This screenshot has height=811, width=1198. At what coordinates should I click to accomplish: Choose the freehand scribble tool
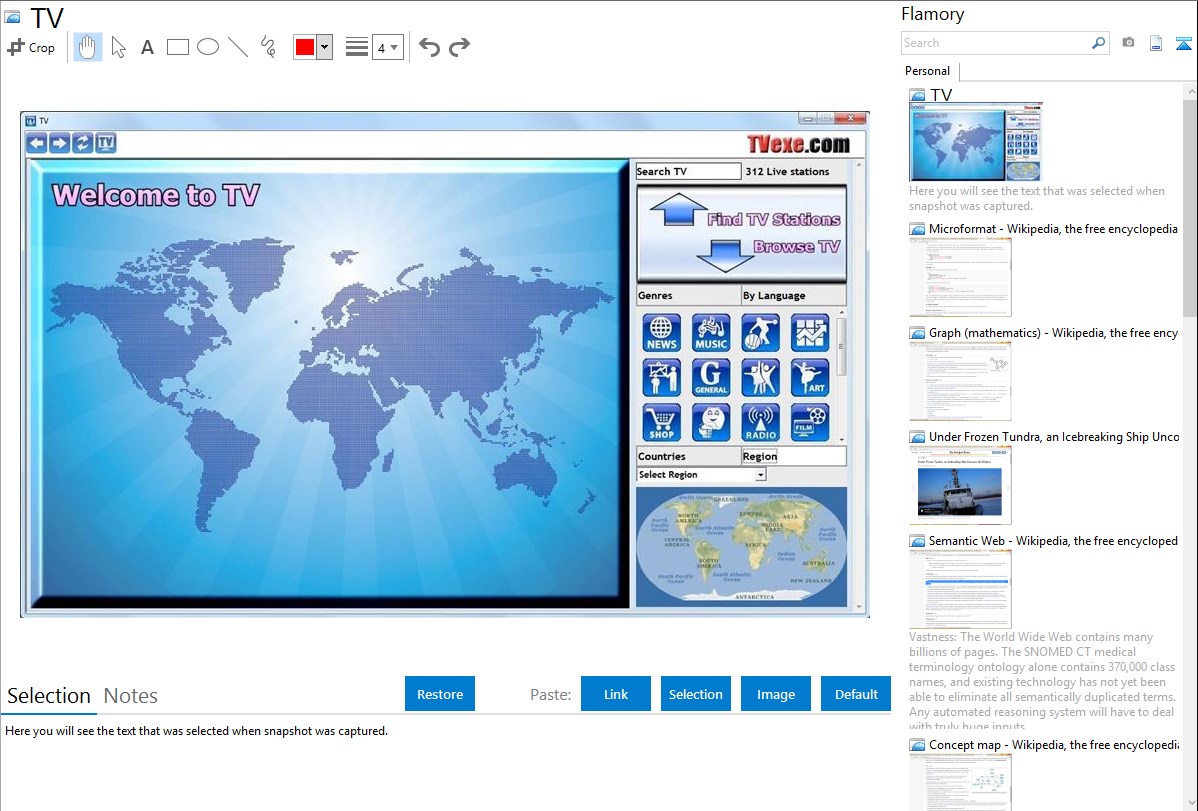pos(268,47)
